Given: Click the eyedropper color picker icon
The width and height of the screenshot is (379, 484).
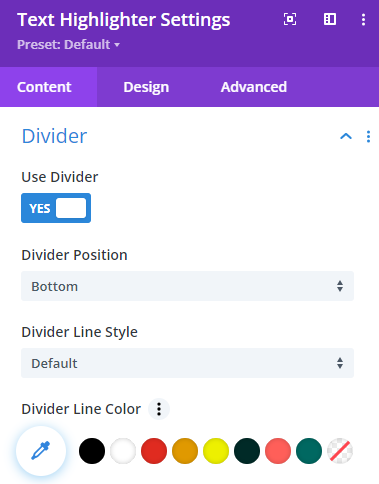Looking at the screenshot, I should (41, 451).
